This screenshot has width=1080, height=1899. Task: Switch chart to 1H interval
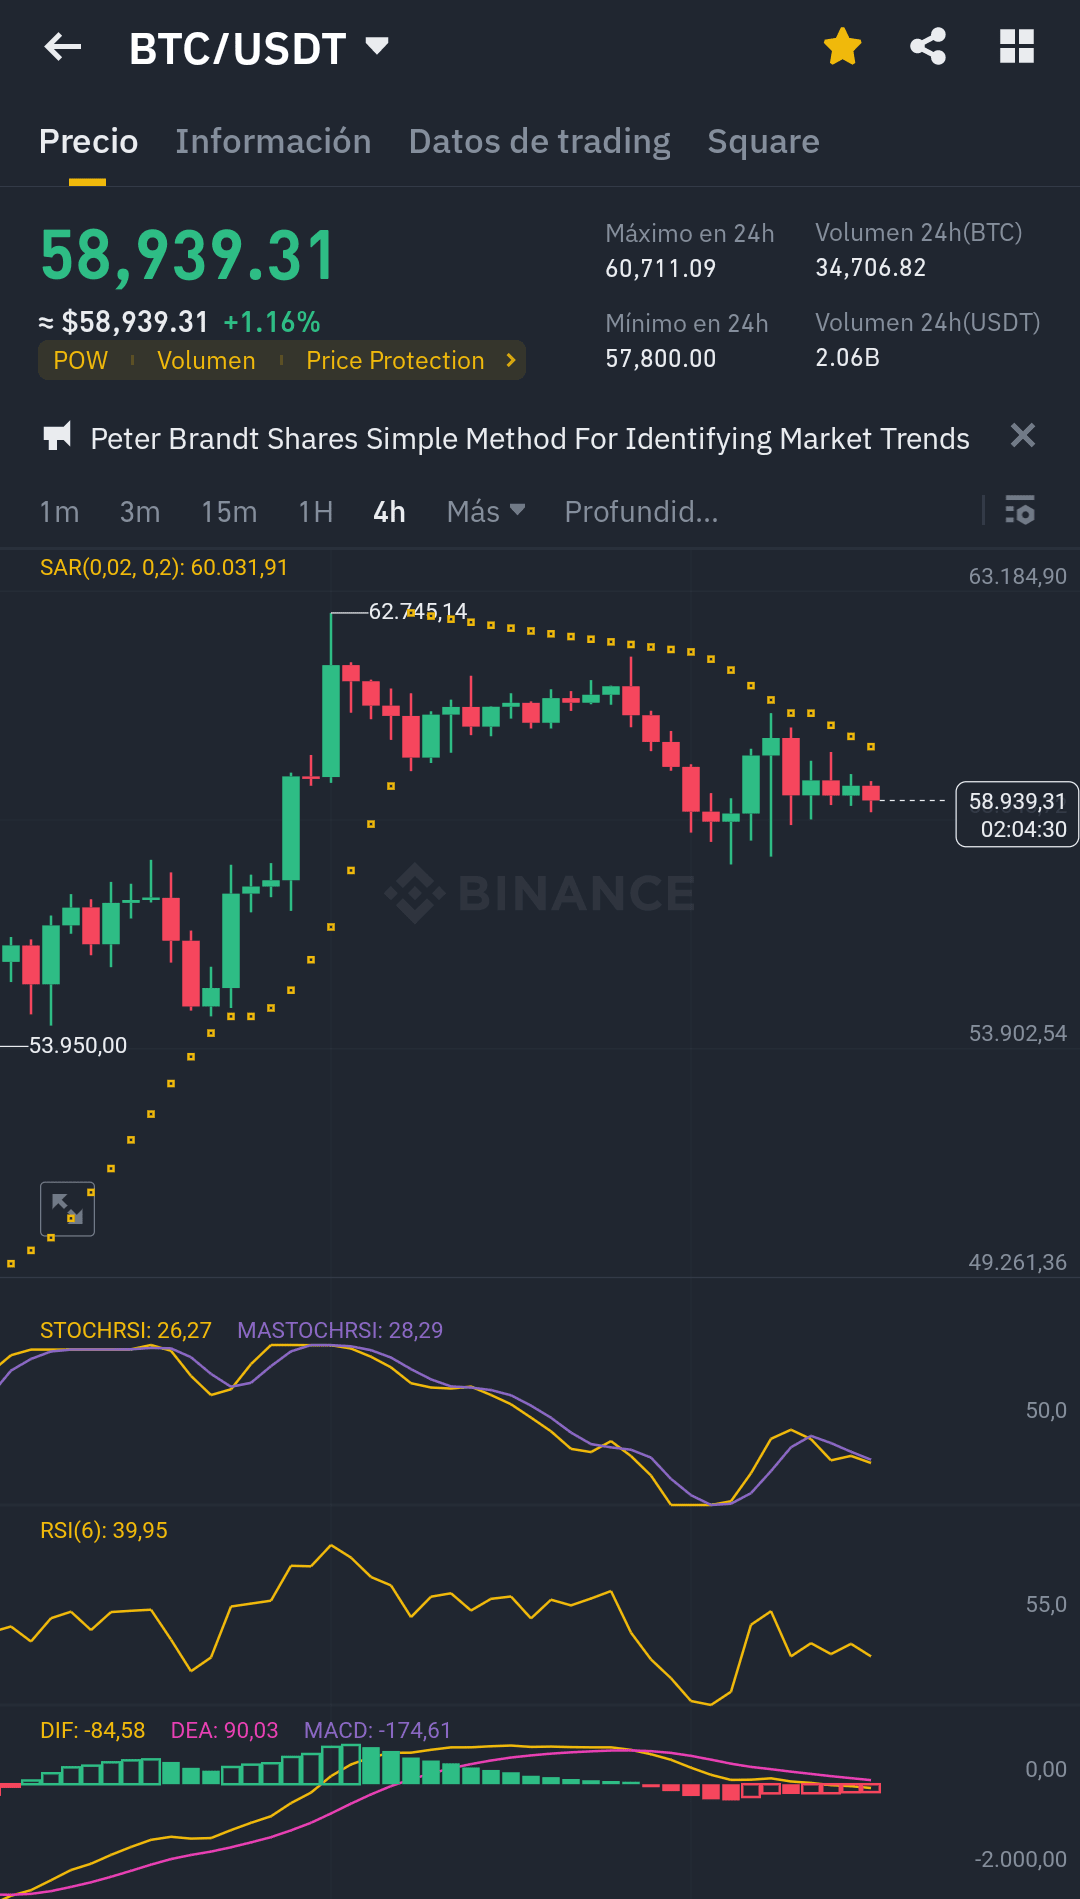pos(315,512)
